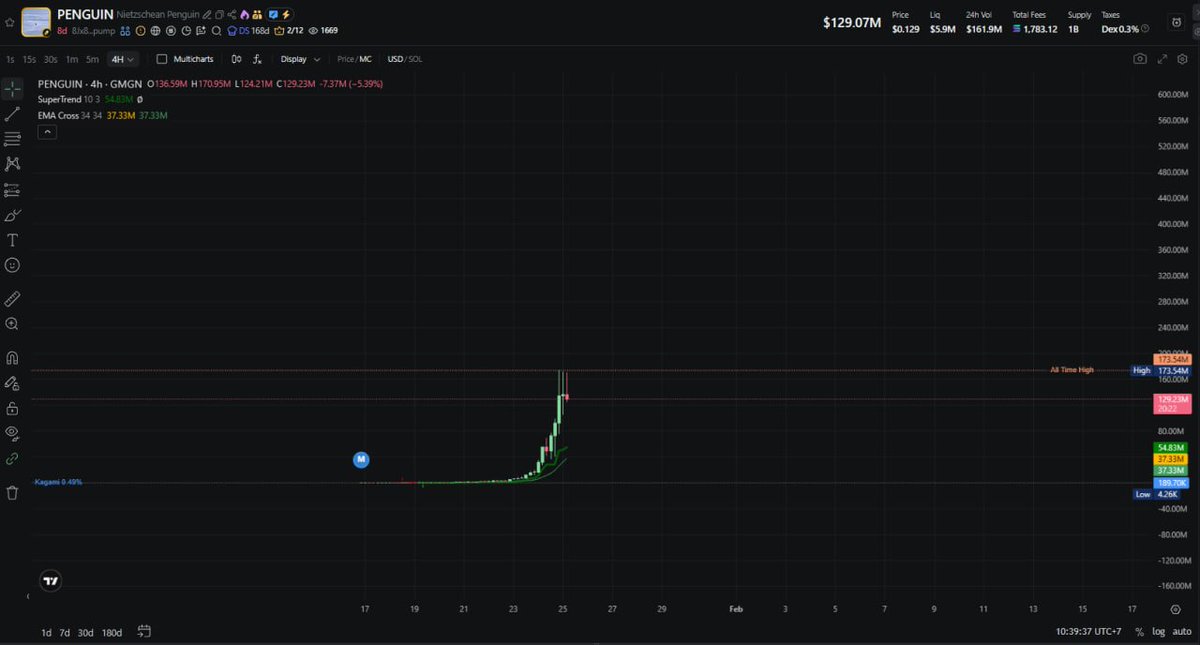Open the candlestick chart type icon
This screenshot has height=645, width=1200.
click(x=237, y=59)
